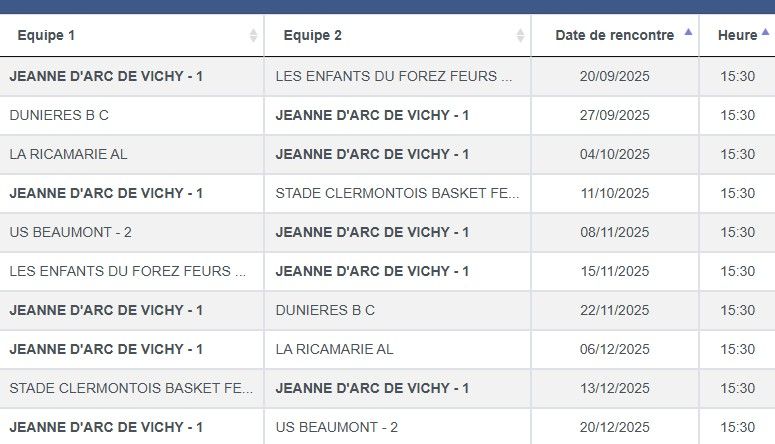
Task: Select US BEAUMONT - 2 in Equipe 2 column
Action: point(337,427)
